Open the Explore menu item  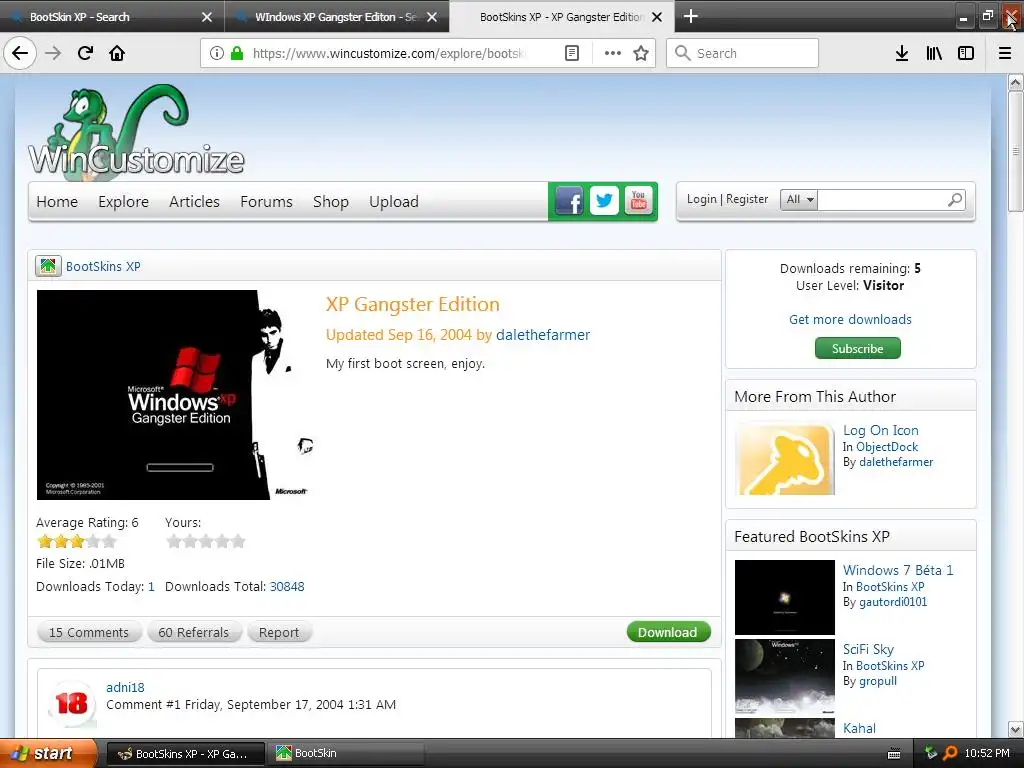123,202
